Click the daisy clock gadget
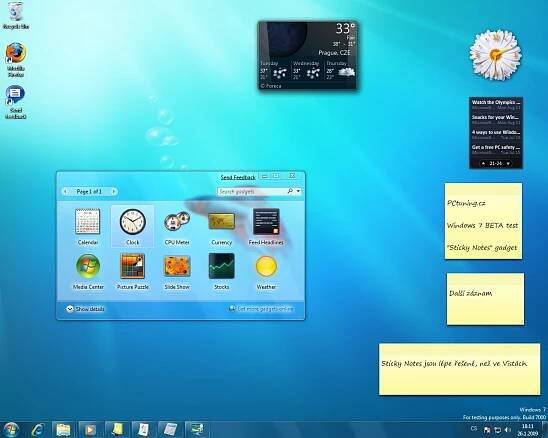The width and height of the screenshot is (548, 438). (496, 55)
